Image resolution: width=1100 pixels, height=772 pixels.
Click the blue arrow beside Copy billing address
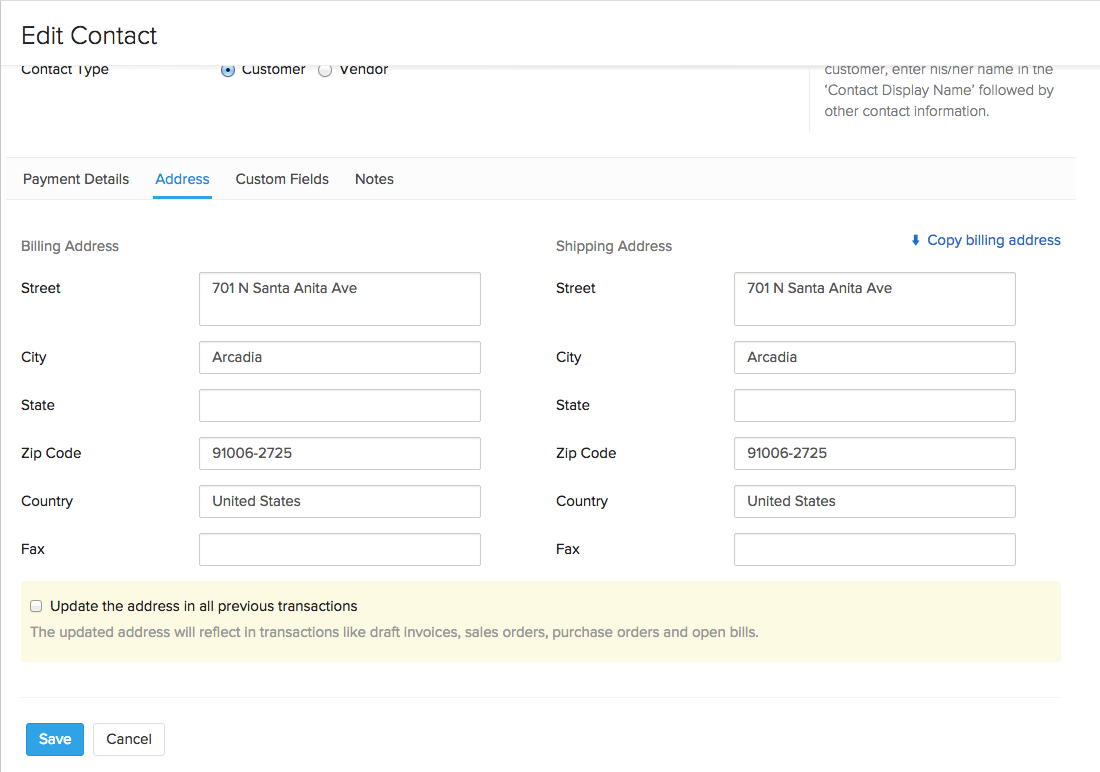pyautogui.click(x=915, y=240)
